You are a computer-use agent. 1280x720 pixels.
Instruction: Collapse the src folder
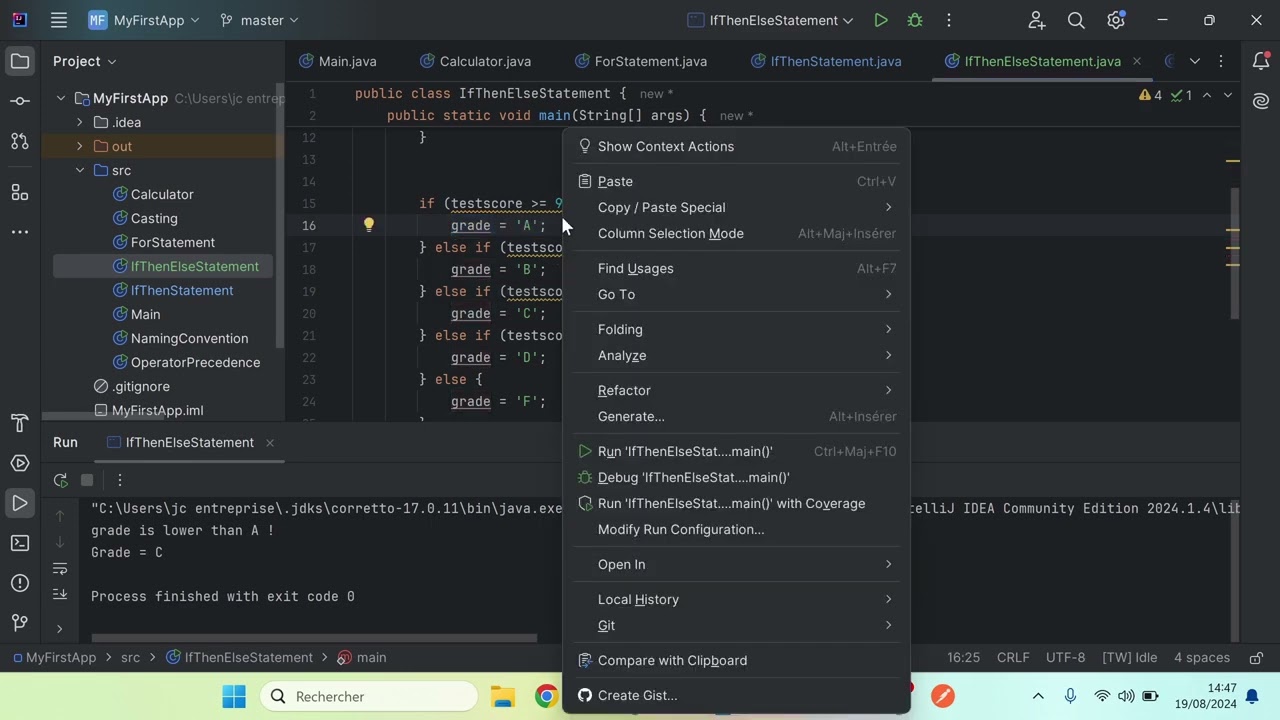[79, 170]
